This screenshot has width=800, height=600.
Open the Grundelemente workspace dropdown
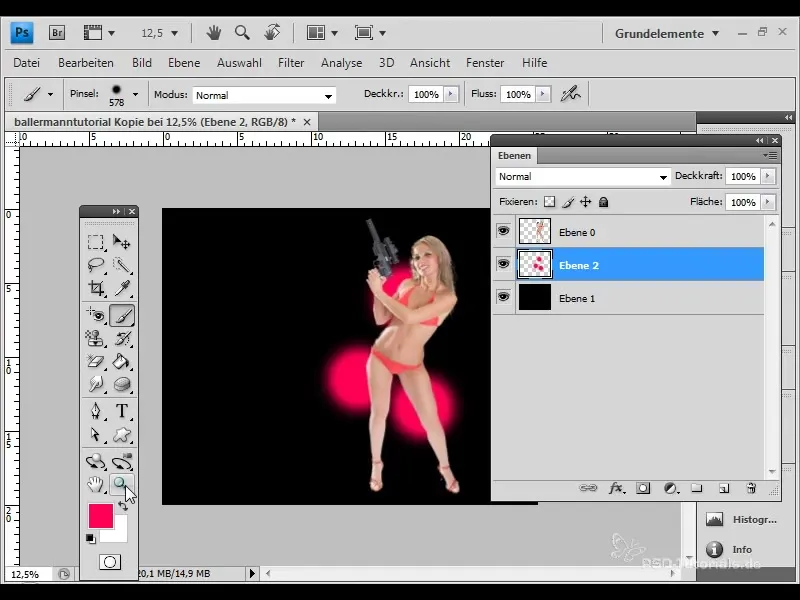click(667, 34)
